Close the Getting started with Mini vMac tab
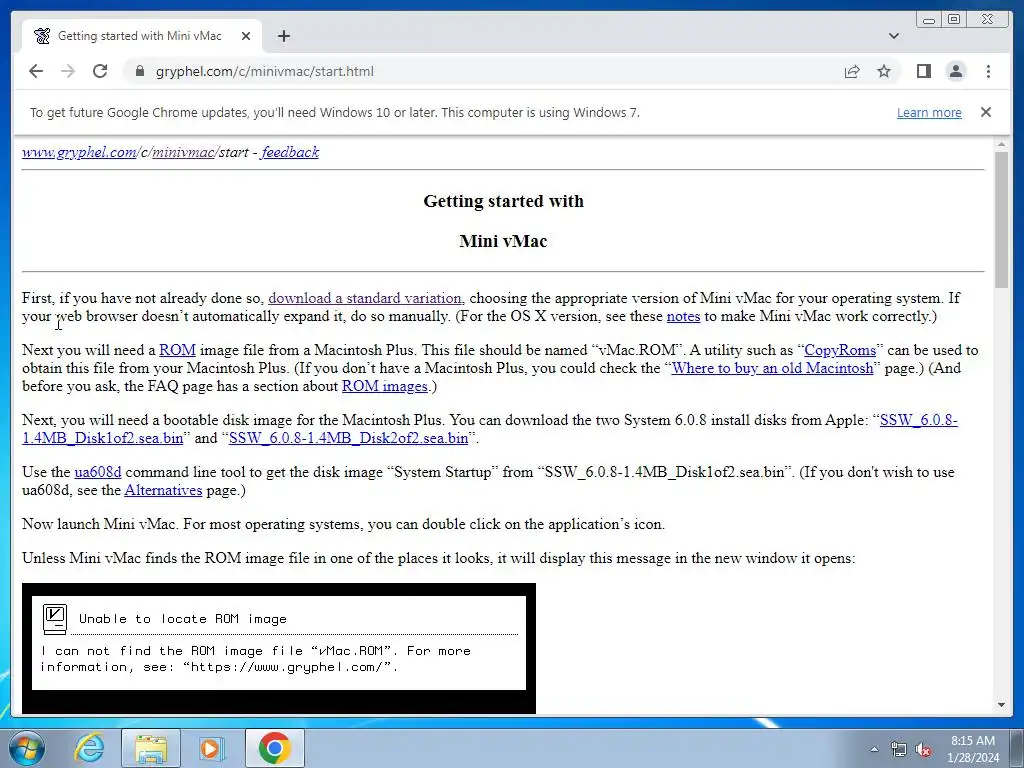Image resolution: width=1024 pixels, height=768 pixels. coord(246,36)
